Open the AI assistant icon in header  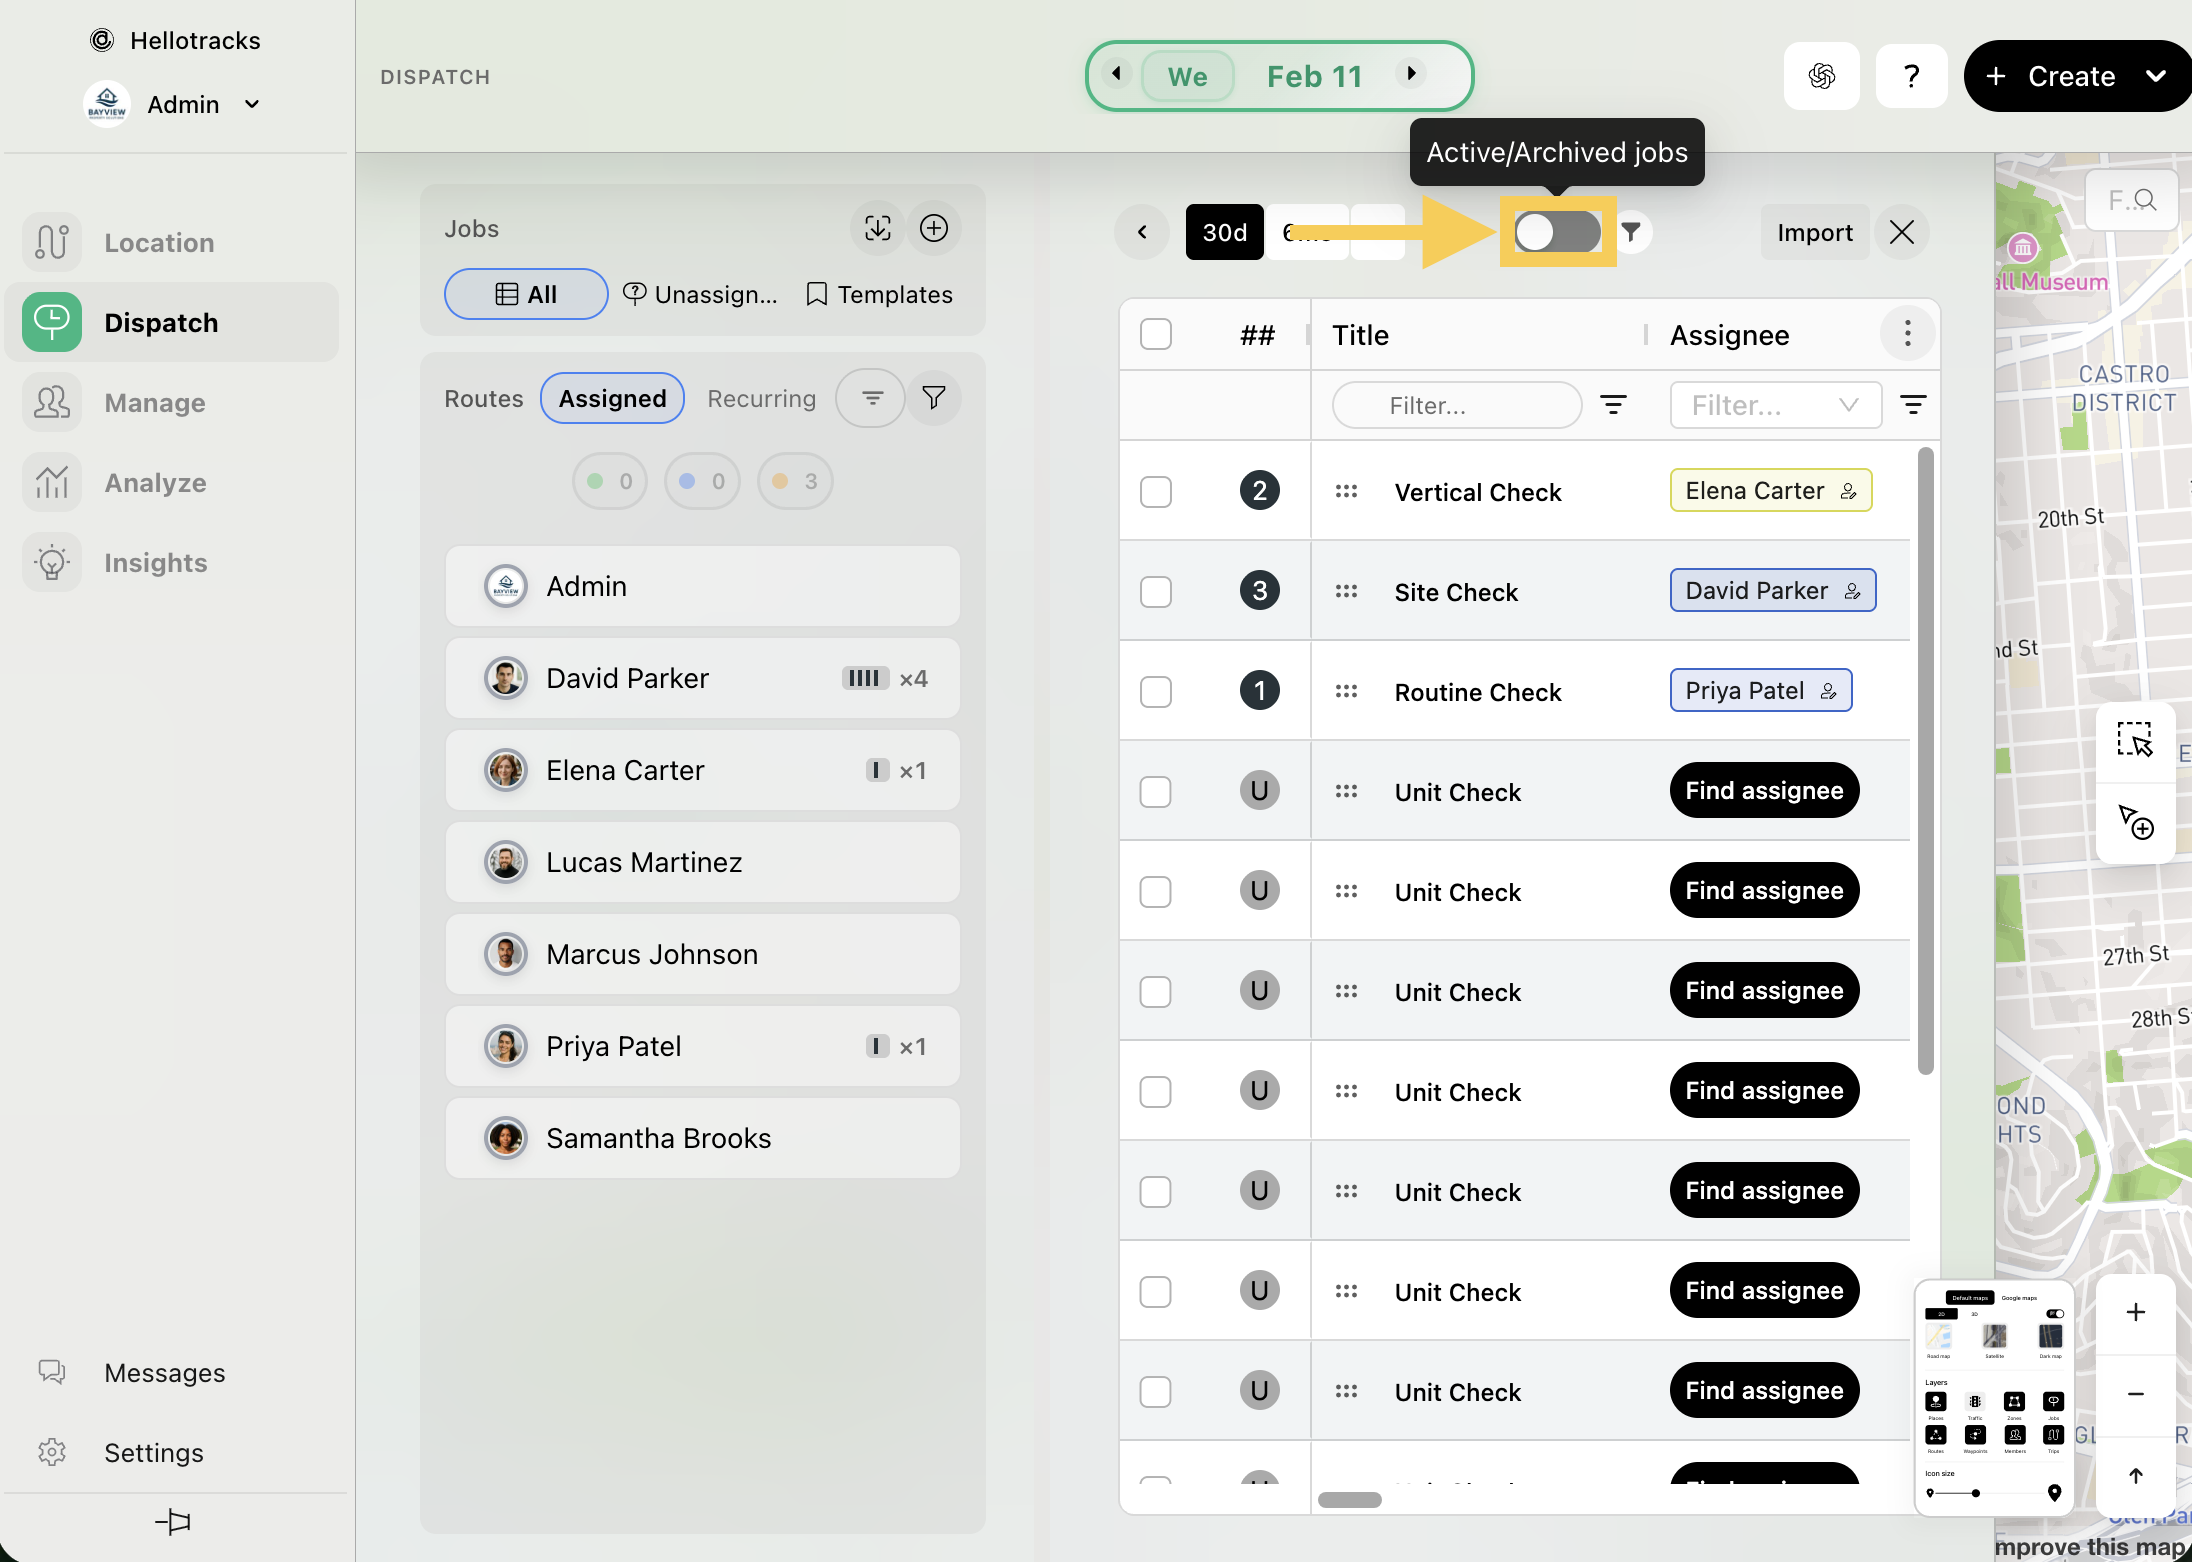coord(1821,76)
